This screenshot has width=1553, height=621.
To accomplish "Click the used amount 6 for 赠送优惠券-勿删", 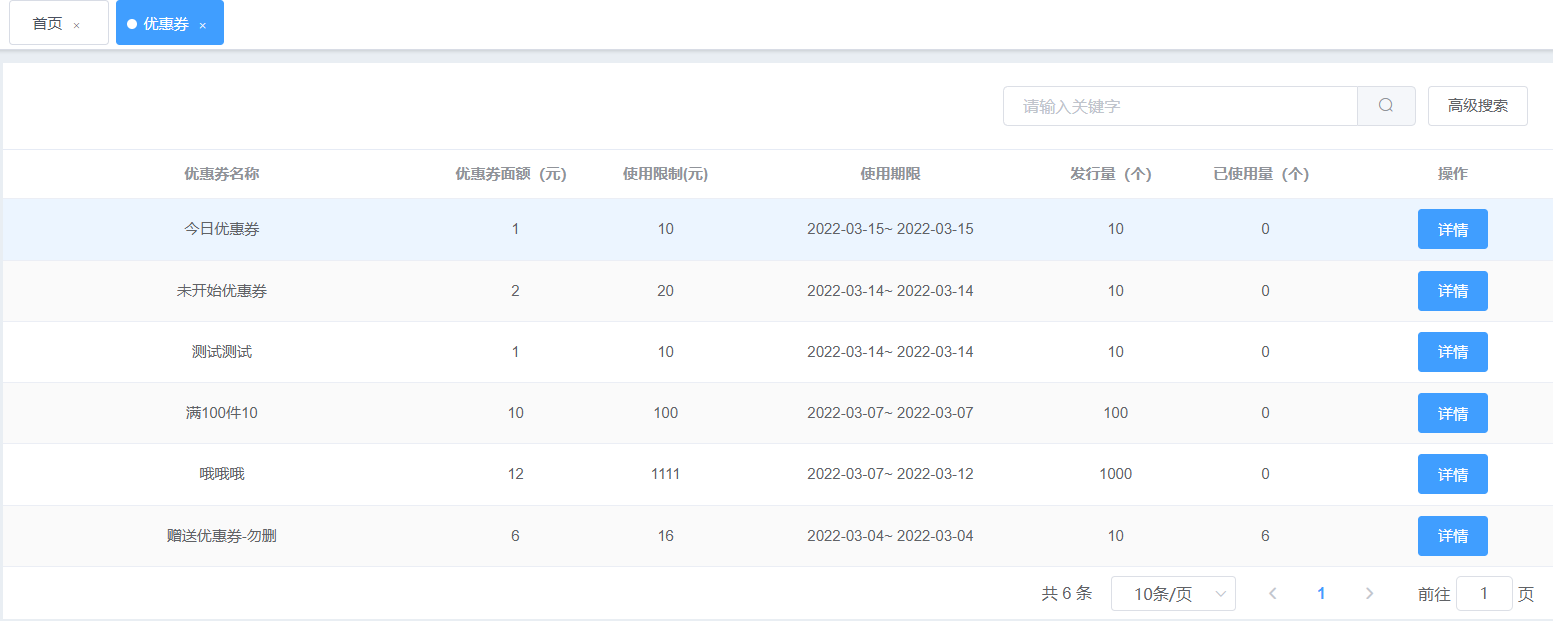I will [1265, 536].
